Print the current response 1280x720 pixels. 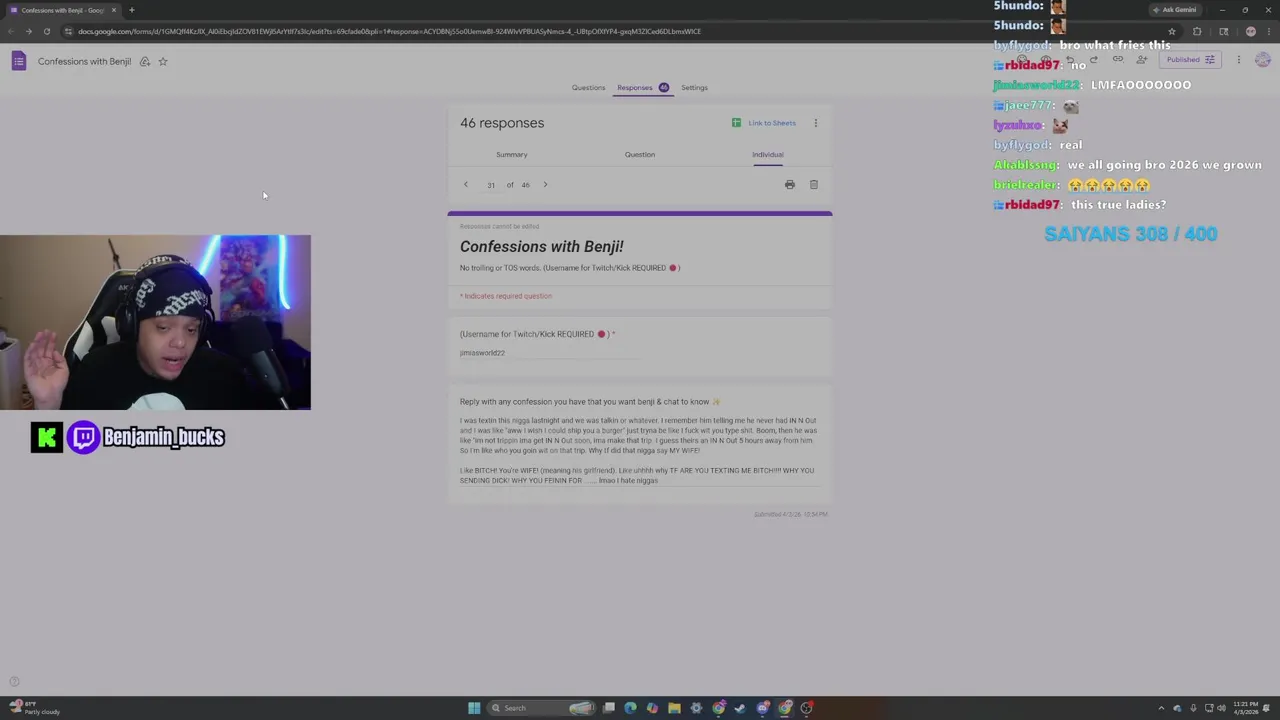(x=790, y=184)
